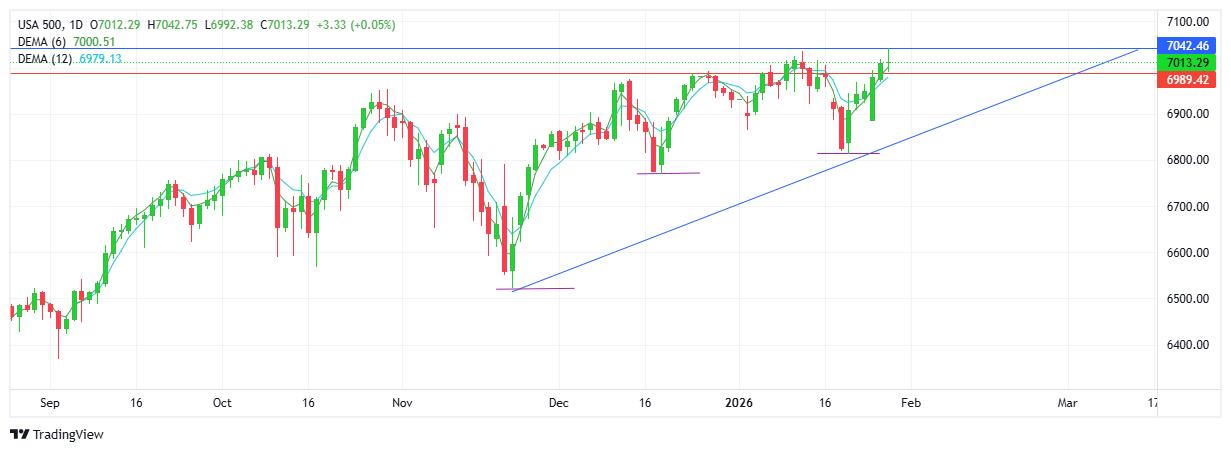Click the red 6989.42 price label
The image size is (1231, 452).
click(x=1188, y=79)
